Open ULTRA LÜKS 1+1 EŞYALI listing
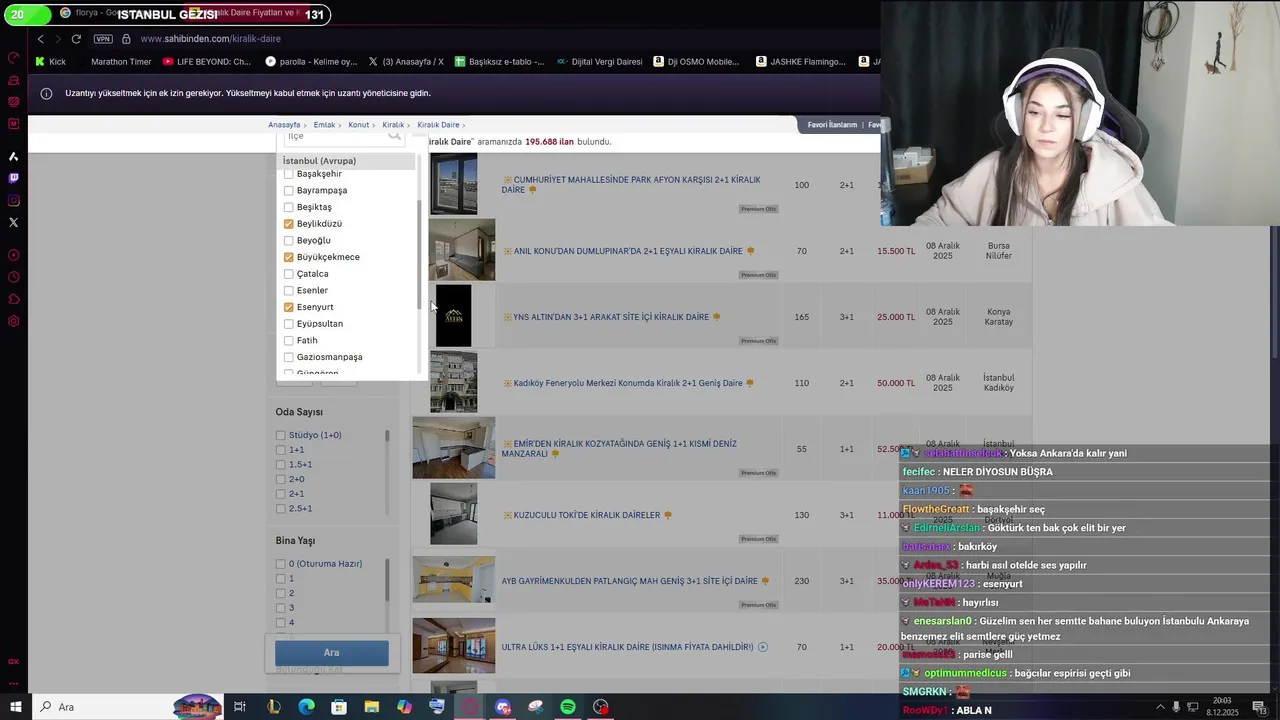The image size is (1280, 720). (627, 647)
